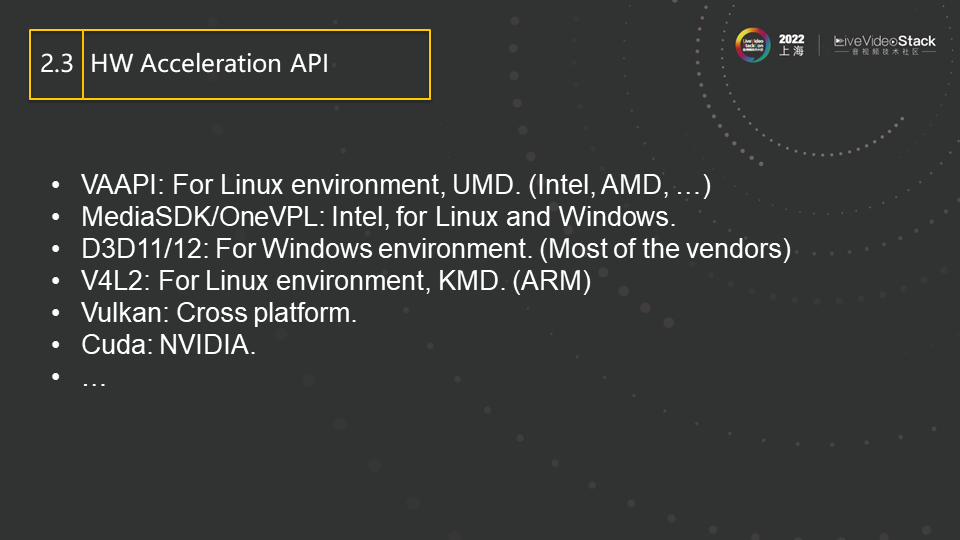Click the "2022" year text

tap(790, 37)
